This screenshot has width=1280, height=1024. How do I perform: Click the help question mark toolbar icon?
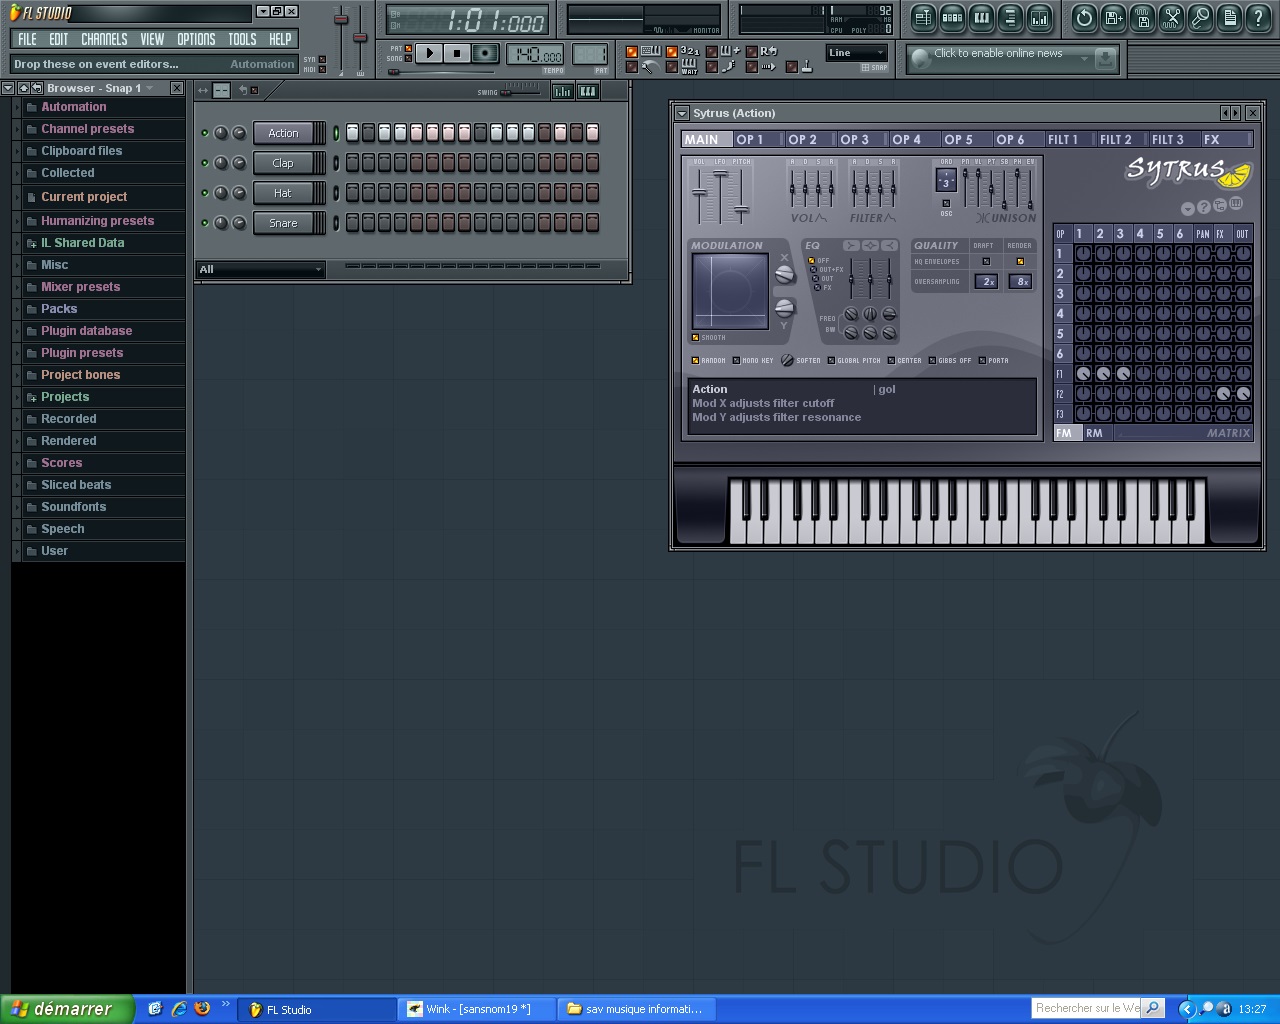point(1258,18)
